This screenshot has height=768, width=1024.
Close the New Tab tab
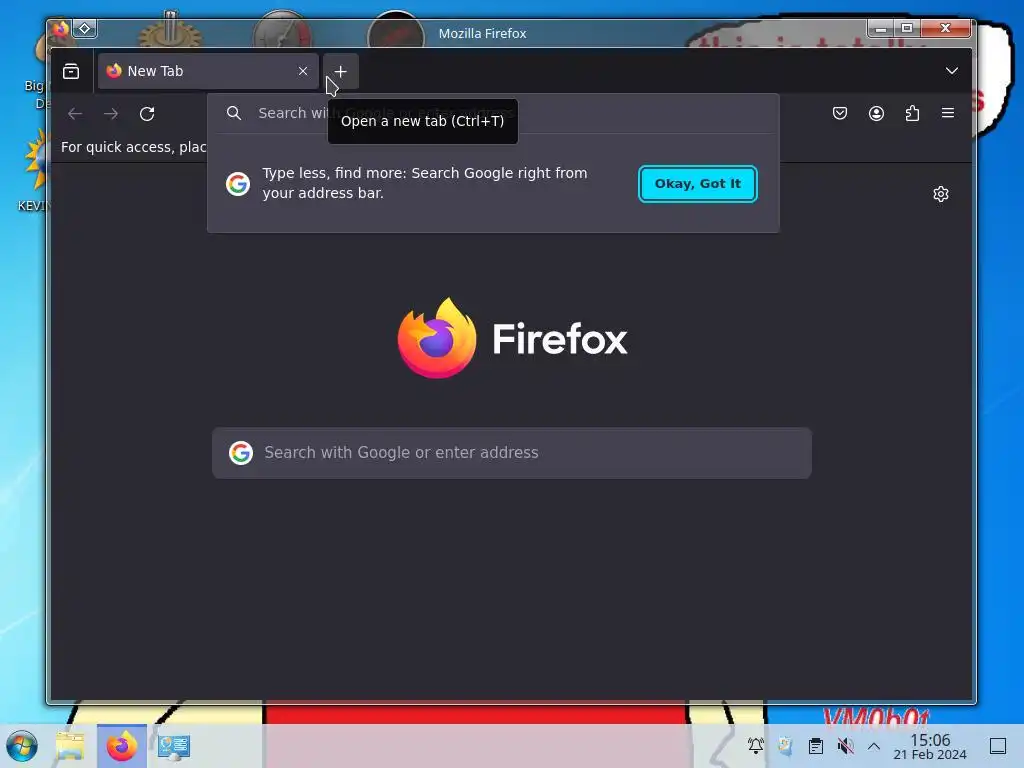[x=303, y=71]
